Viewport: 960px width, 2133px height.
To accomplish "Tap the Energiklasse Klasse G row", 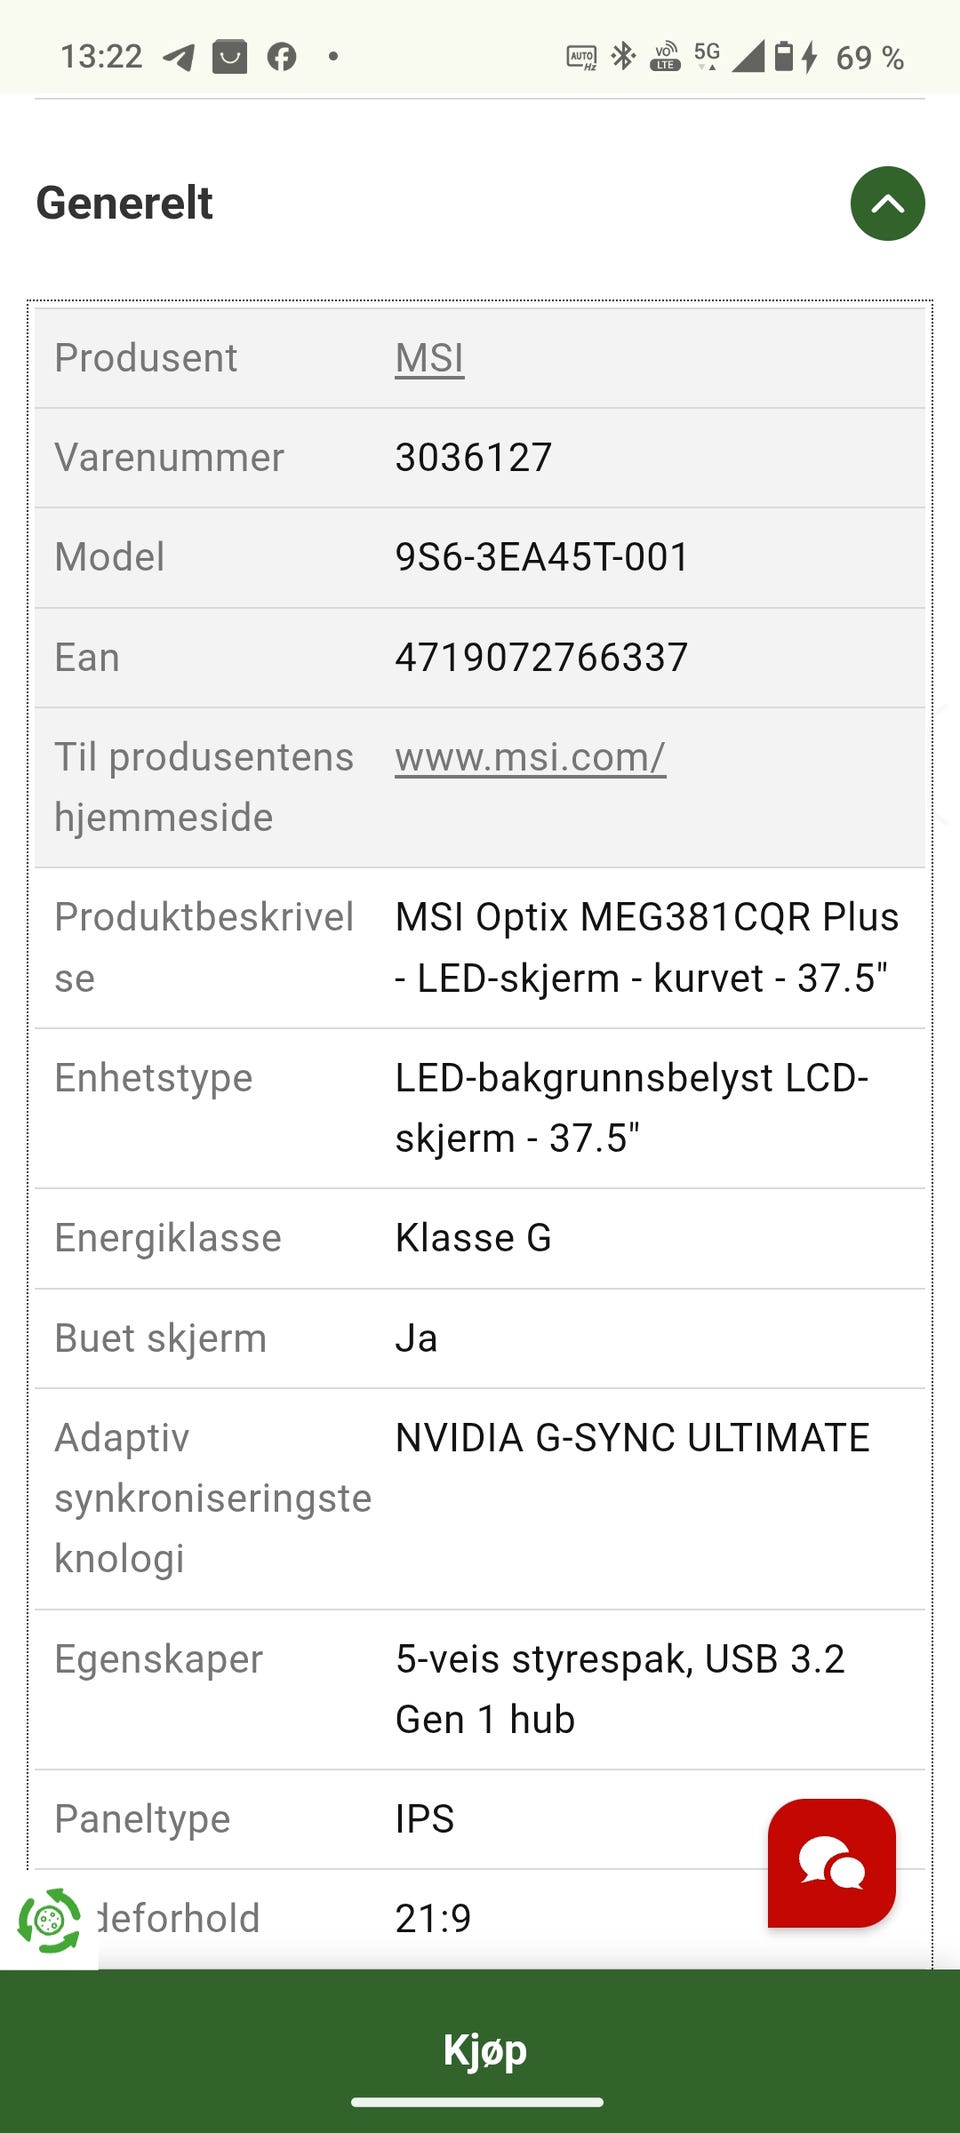I will click(480, 1238).
